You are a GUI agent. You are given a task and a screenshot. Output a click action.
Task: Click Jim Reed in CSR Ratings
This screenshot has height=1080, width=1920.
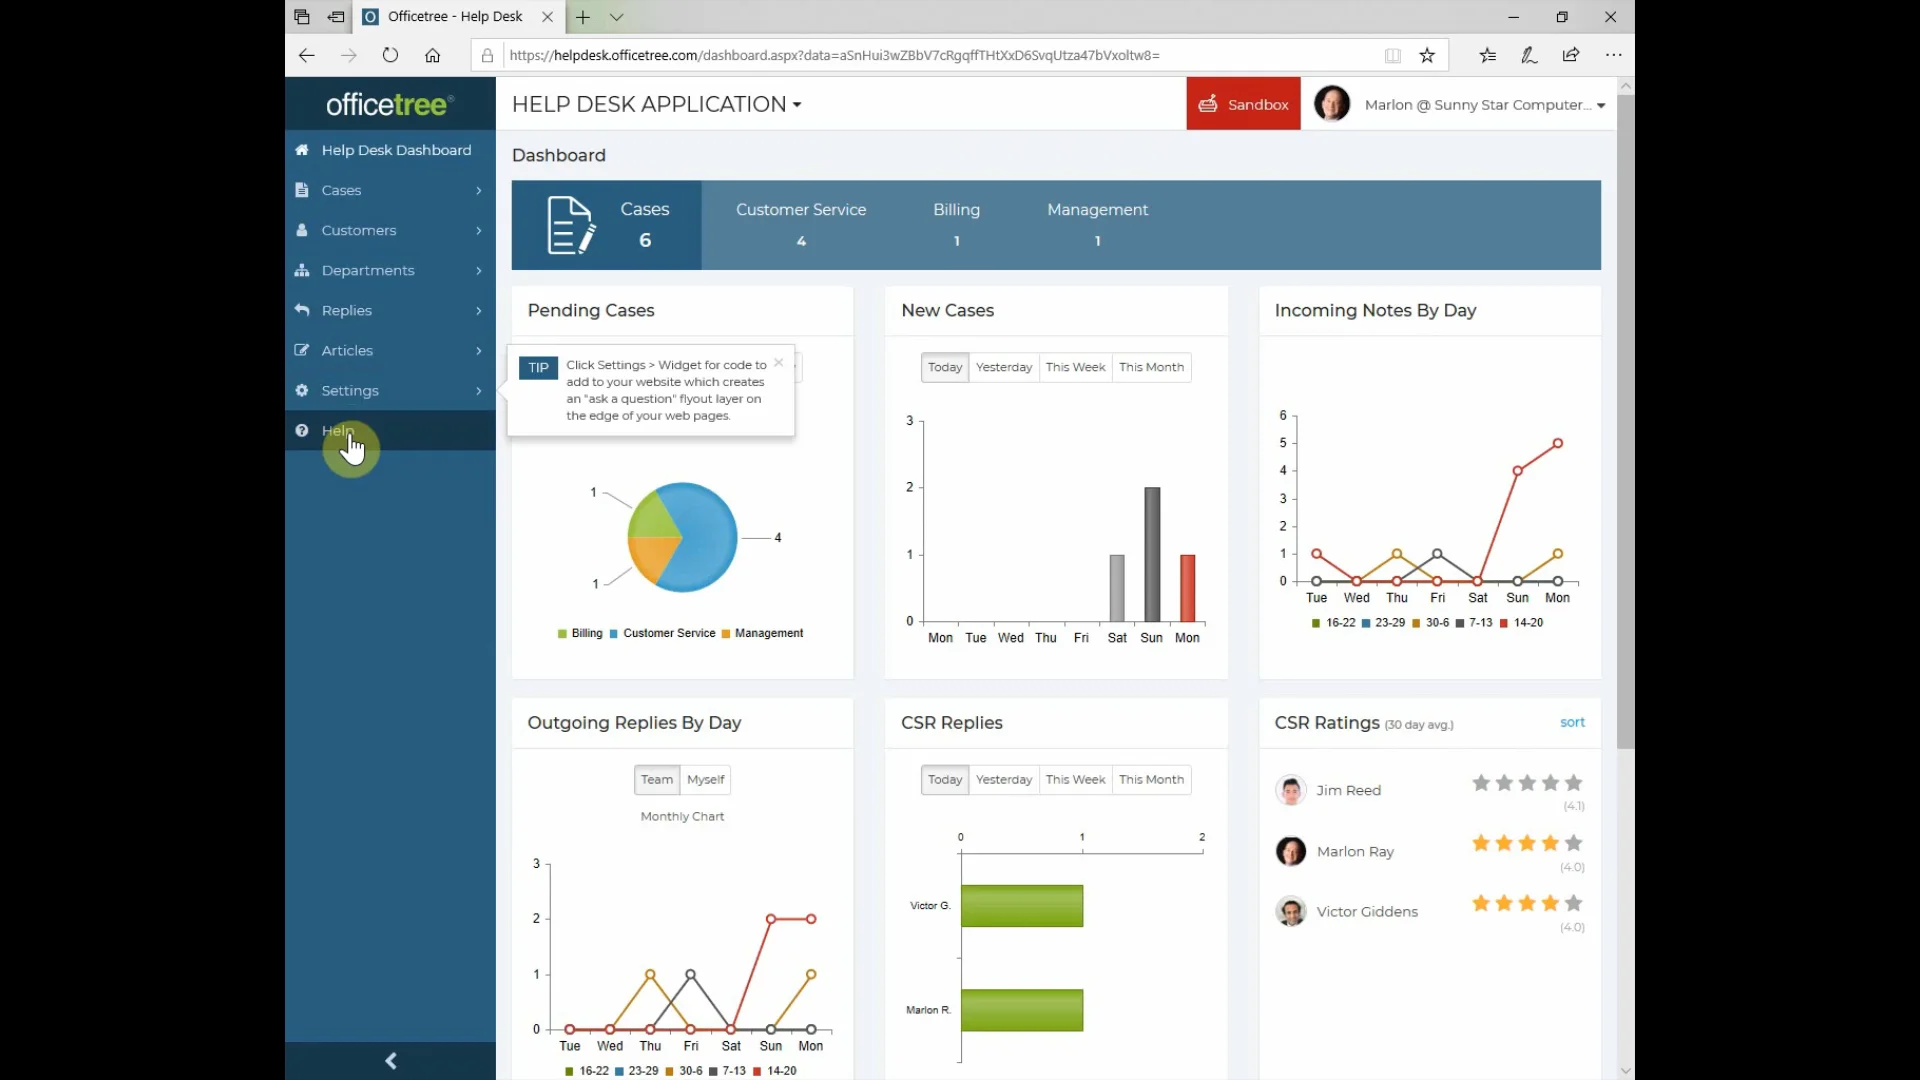coord(1348,790)
